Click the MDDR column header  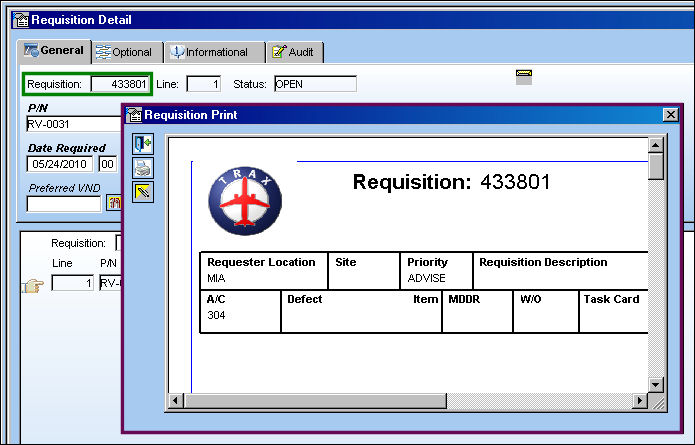[x=464, y=299]
